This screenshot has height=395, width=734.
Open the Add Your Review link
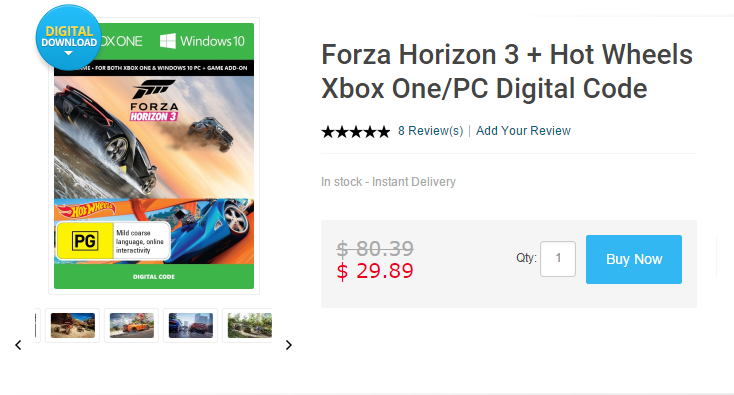(x=523, y=131)
